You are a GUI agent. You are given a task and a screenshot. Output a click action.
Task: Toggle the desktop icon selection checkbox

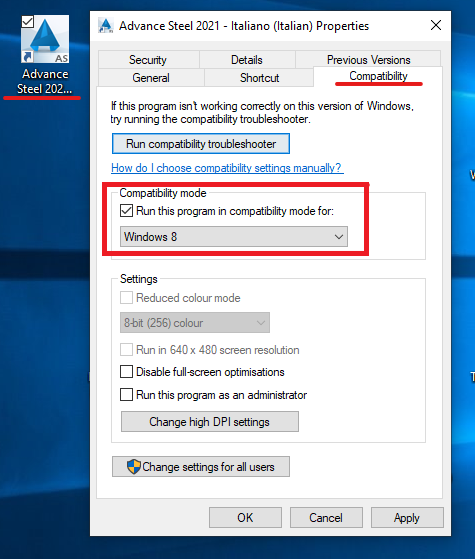28,21
